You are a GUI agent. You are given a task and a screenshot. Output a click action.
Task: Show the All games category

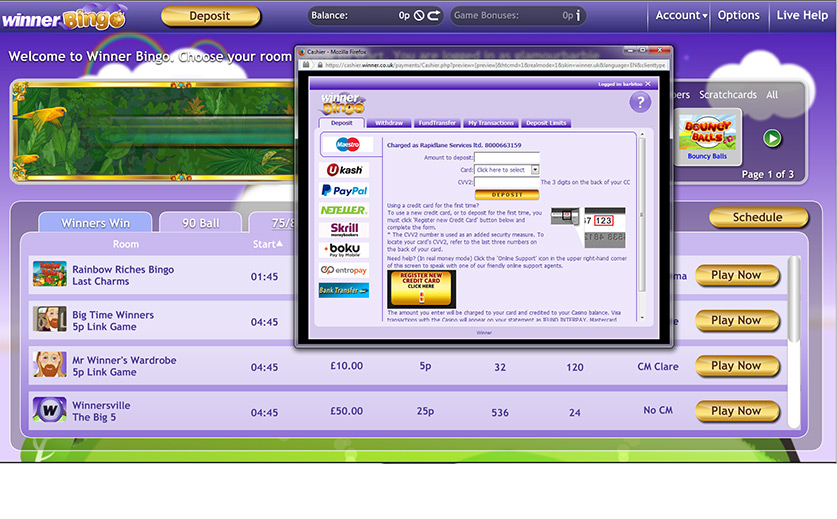tap(772, 95)
